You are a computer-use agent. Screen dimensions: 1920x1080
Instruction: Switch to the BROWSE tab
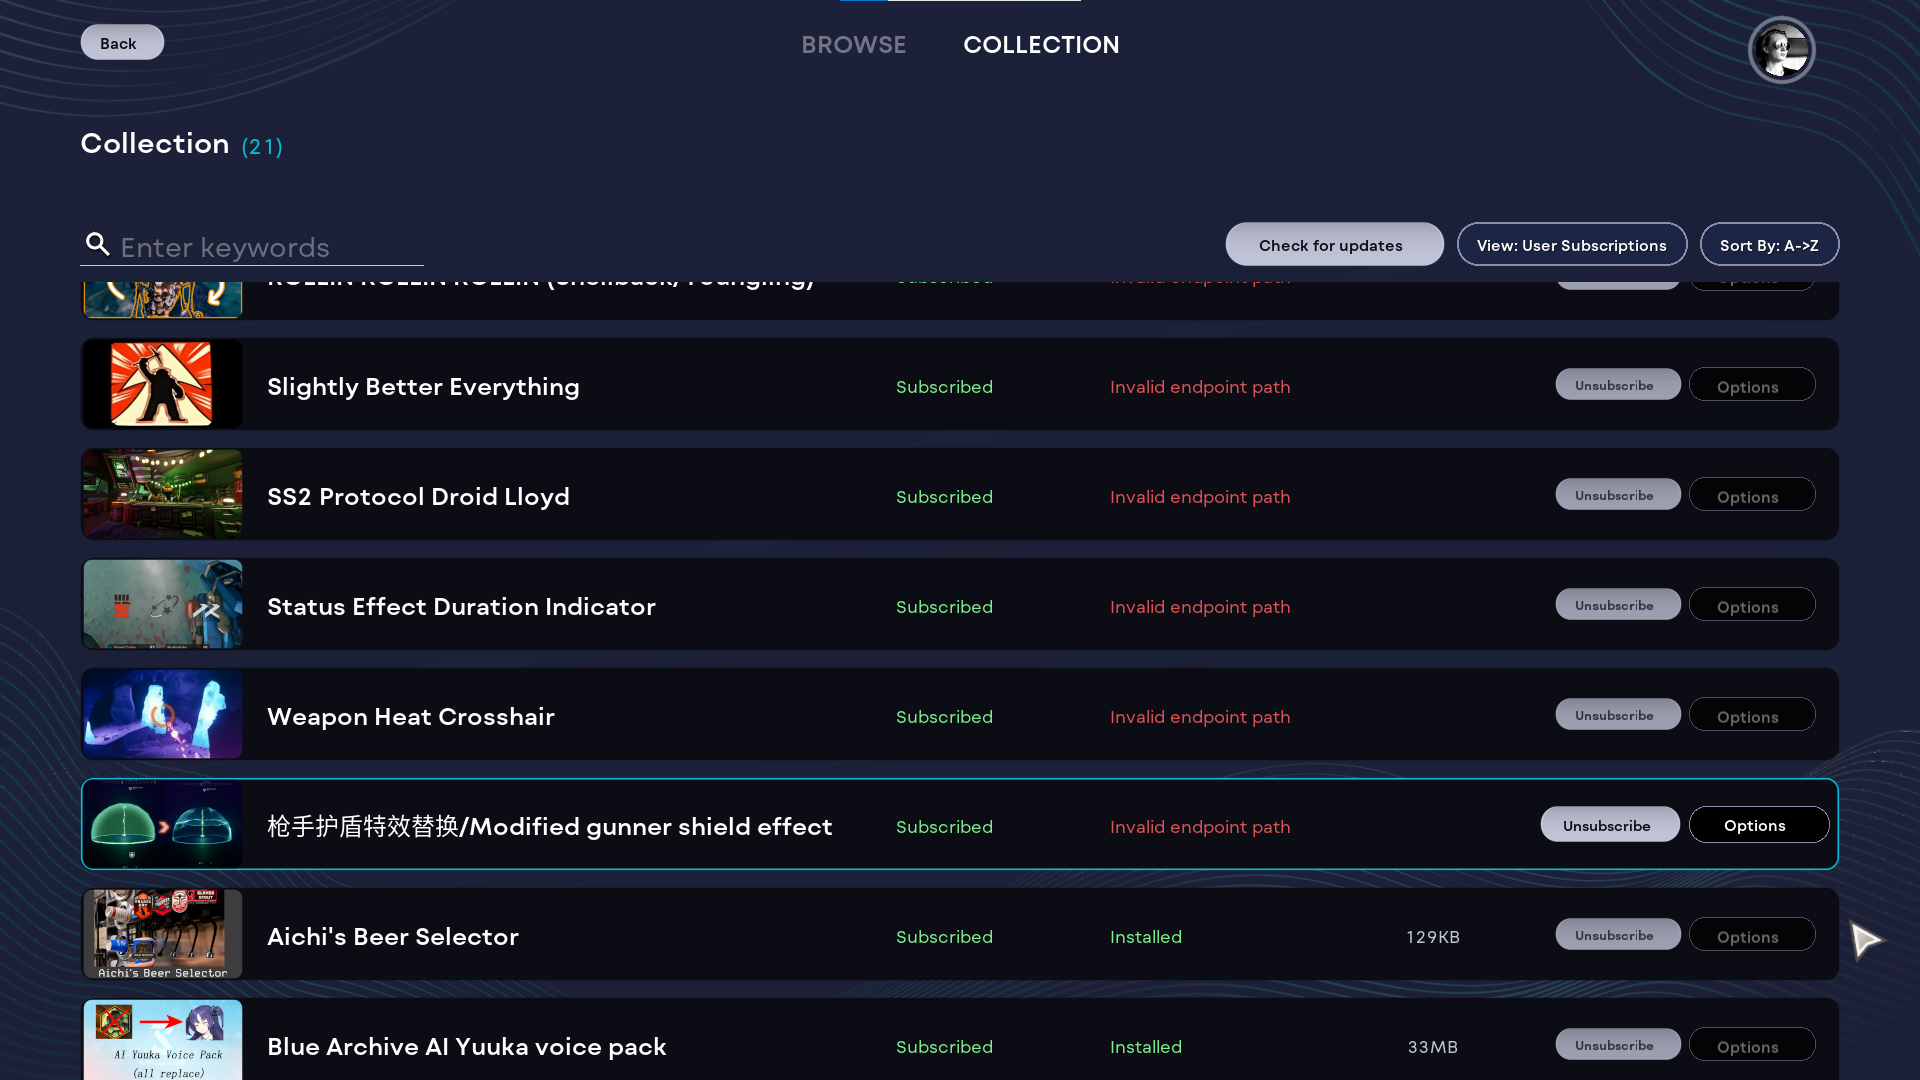pos(853,45)
